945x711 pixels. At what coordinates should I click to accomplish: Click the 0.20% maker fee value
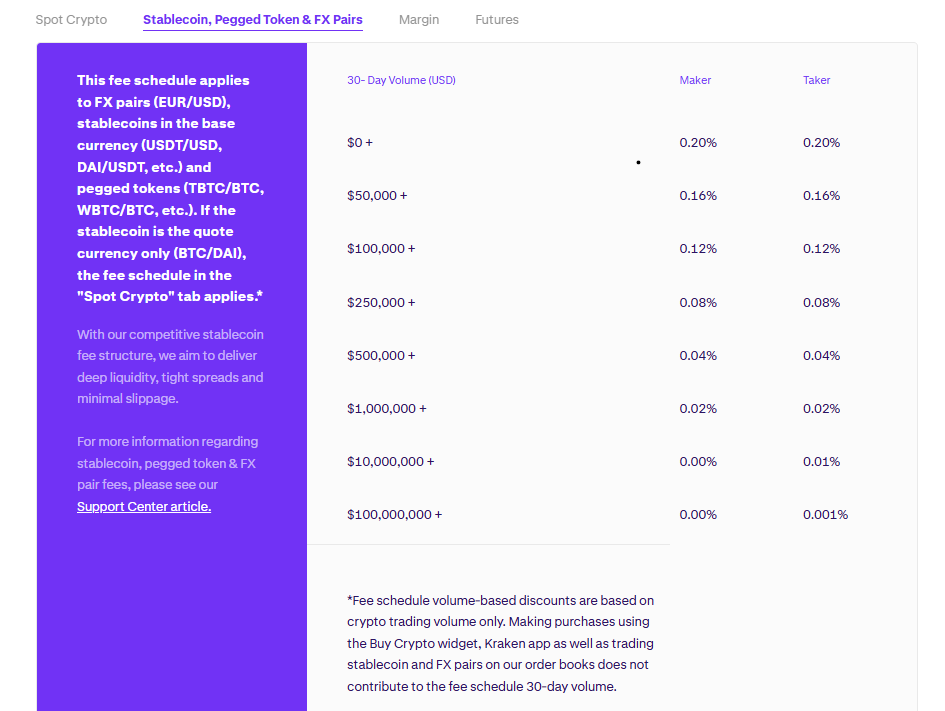(697, 142)
